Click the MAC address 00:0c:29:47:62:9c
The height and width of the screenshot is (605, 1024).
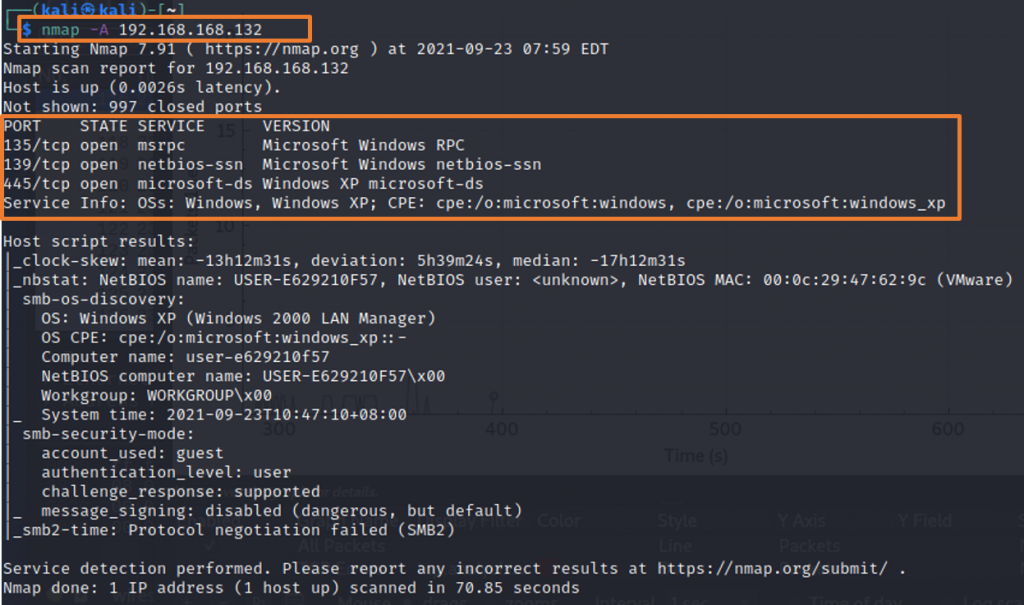tap(844, 280)
